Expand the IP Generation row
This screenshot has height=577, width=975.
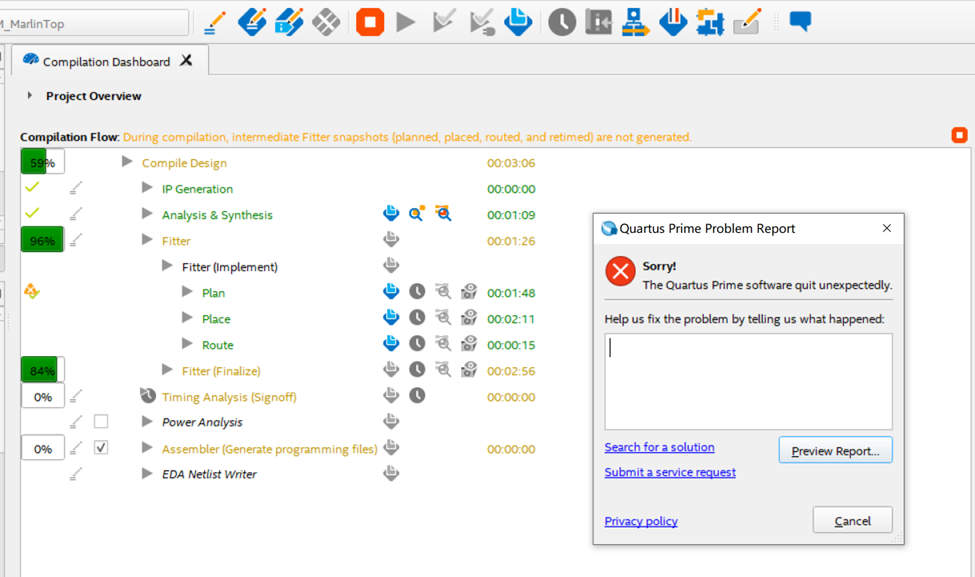pos(147,188)
